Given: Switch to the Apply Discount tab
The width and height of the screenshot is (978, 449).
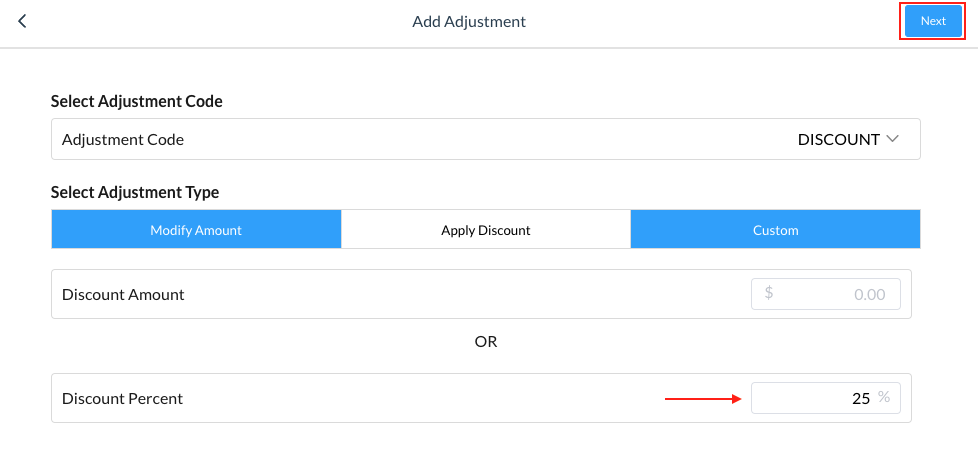Looking at the screenshot, I should 486,230.
